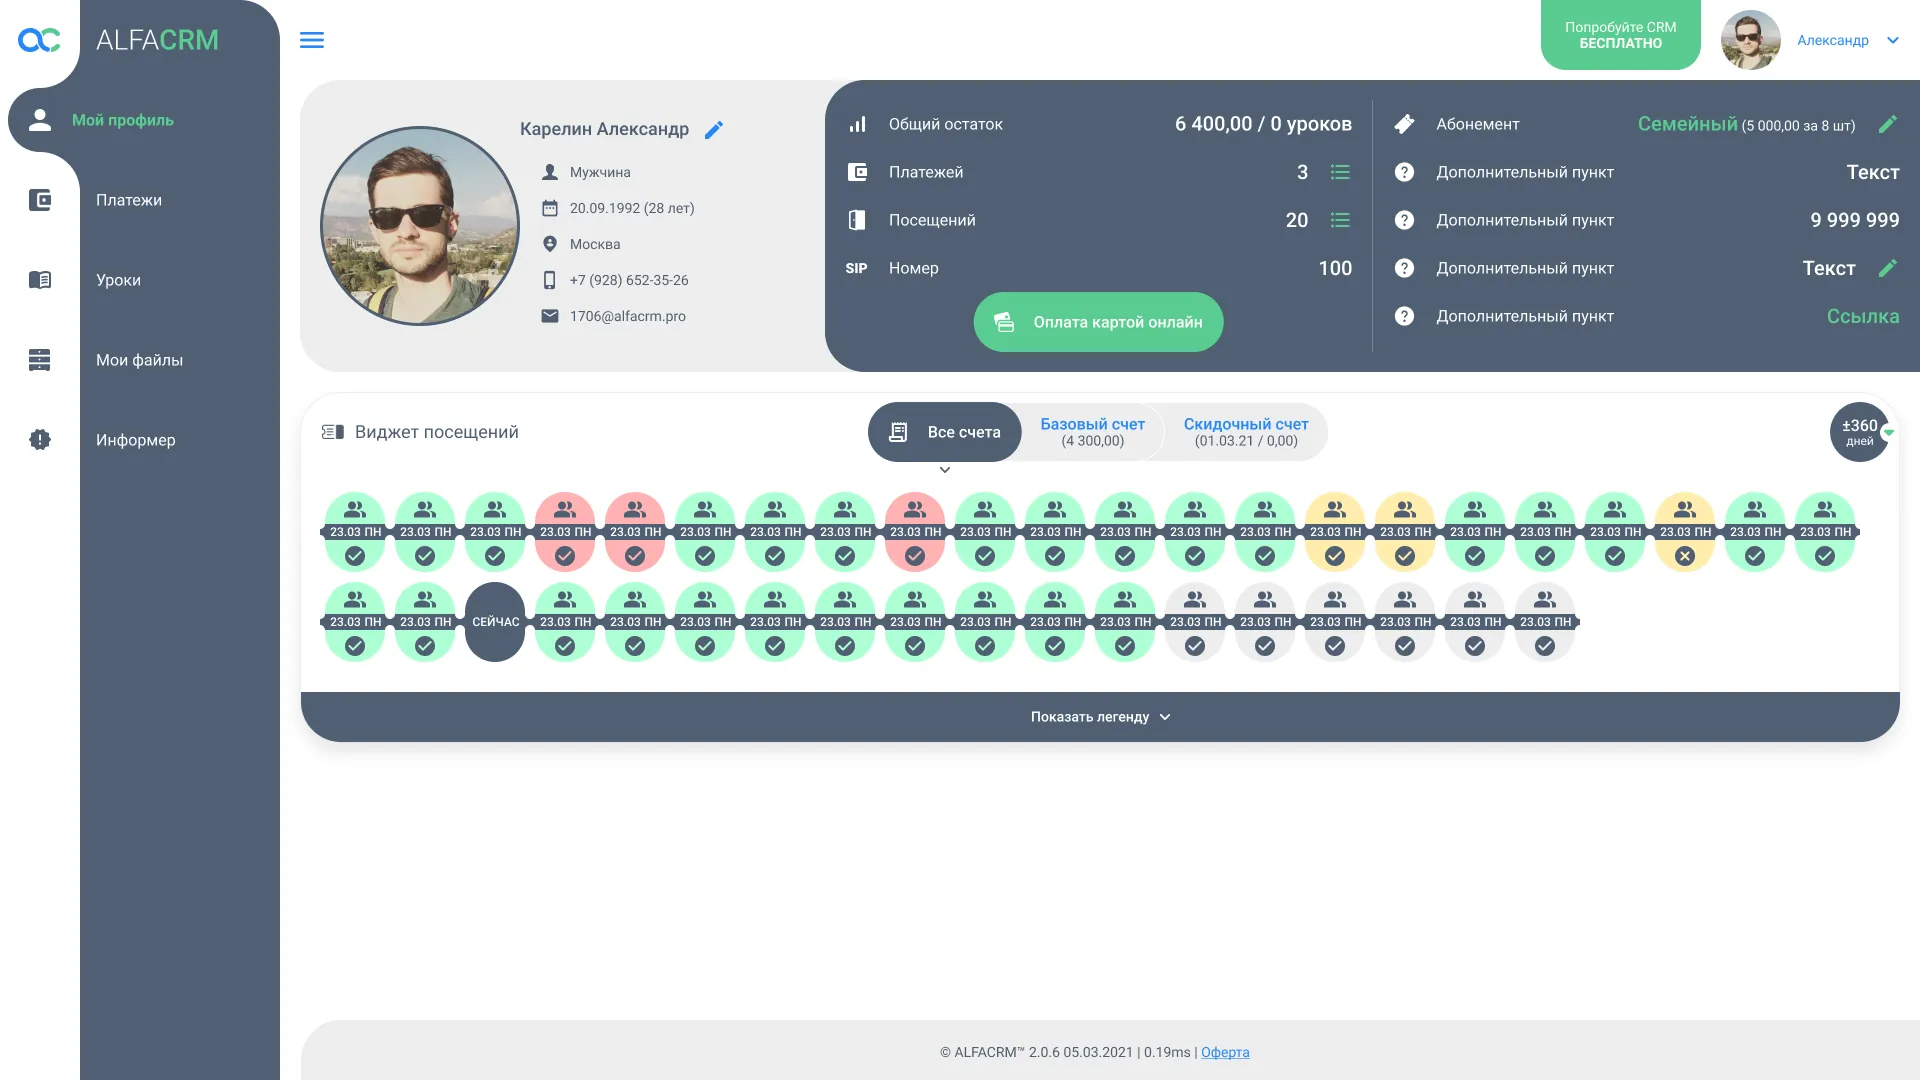Select the СЕЙЧАС visit marker
This screenshot has height=1080, width=1920.
tap(495, 622)
